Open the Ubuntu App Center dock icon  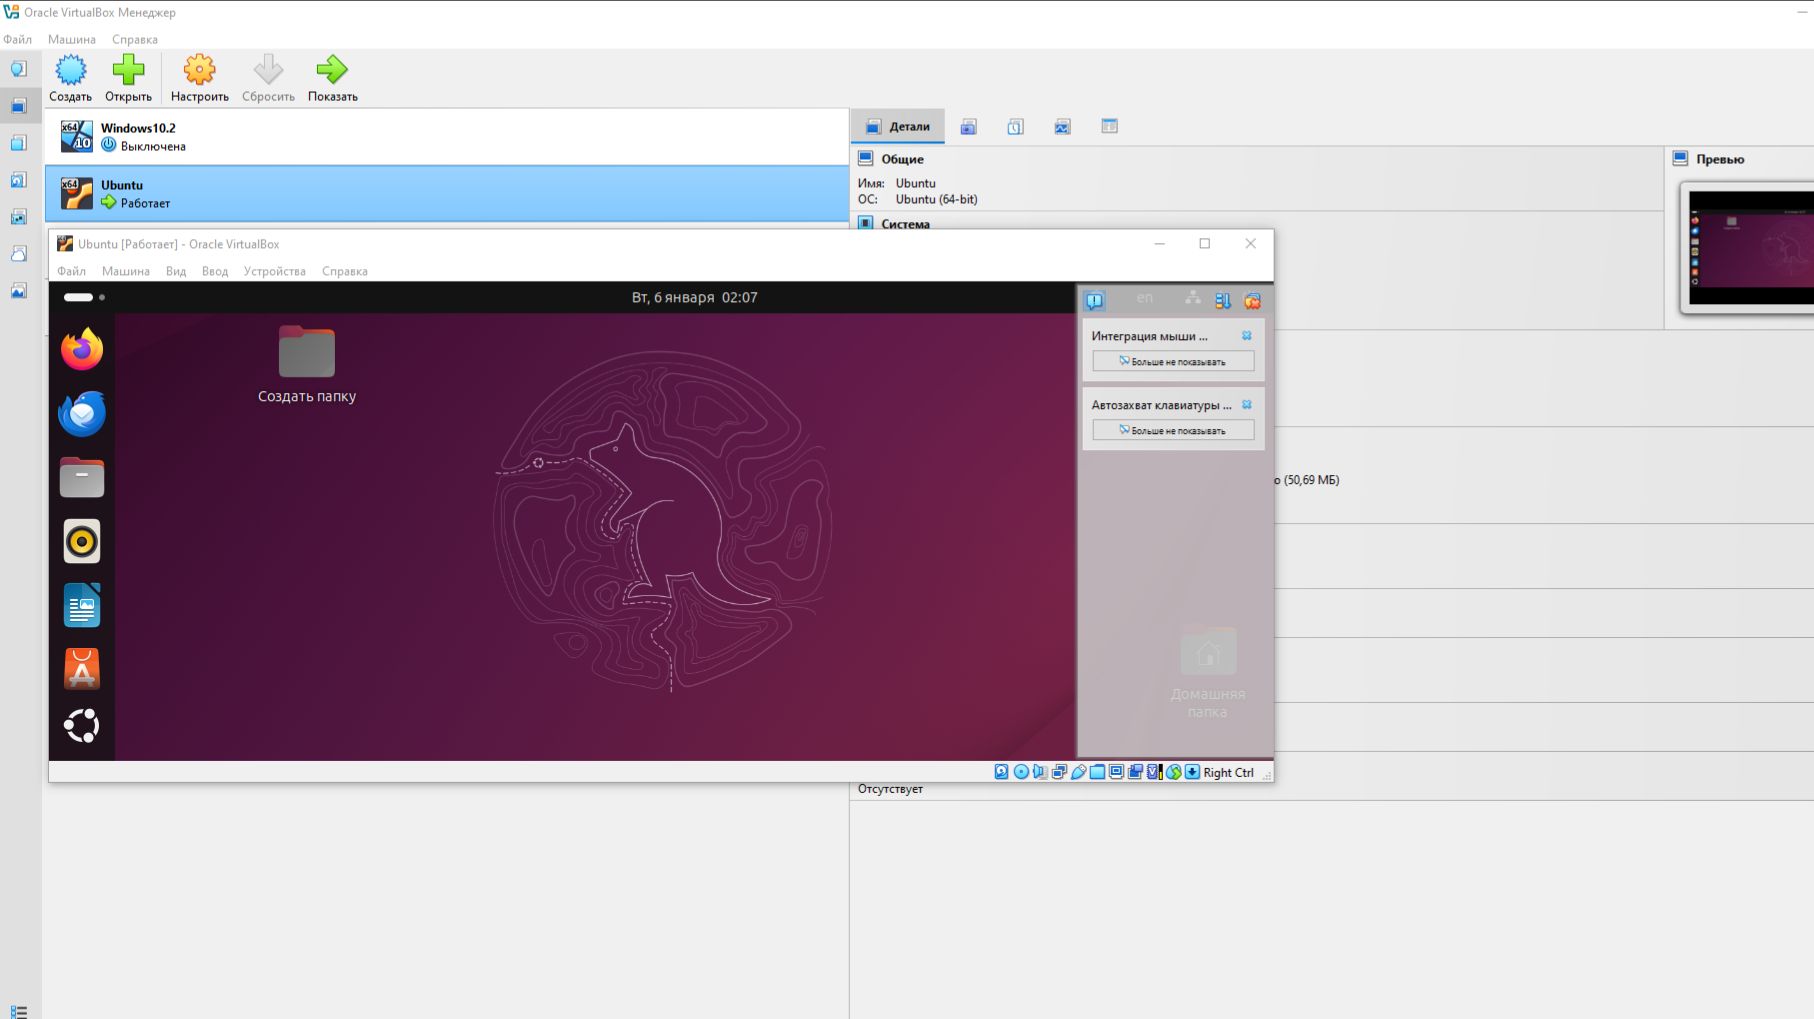[82, 669]
